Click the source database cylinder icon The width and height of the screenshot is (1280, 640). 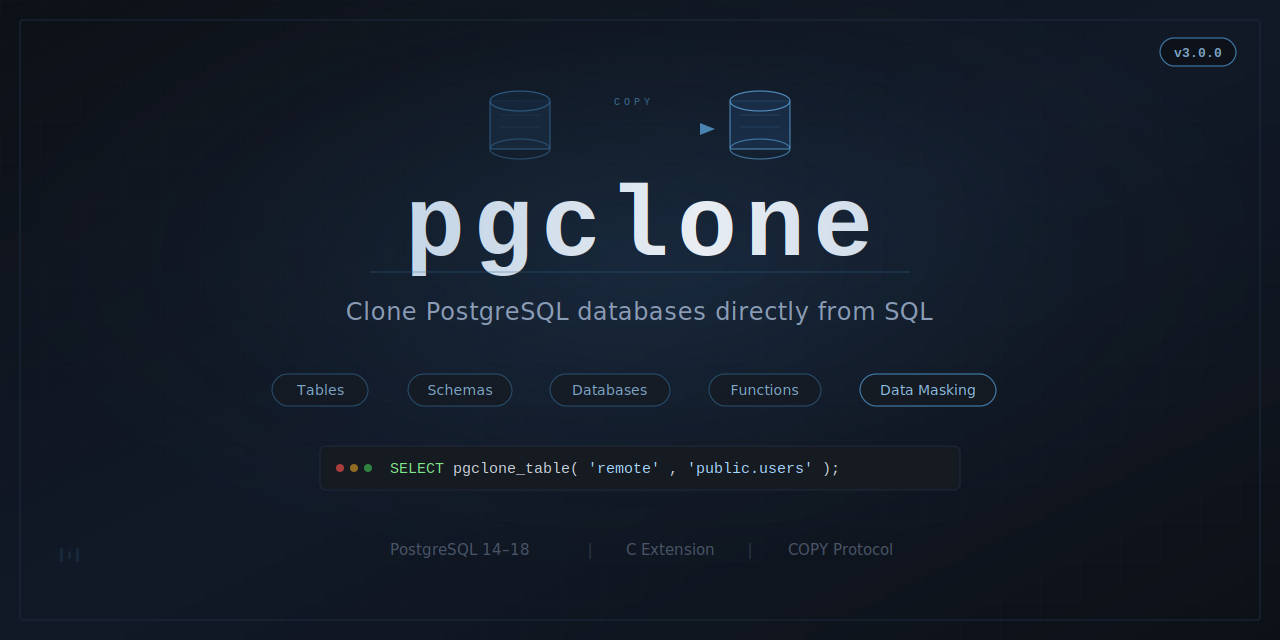coord(520,125)
